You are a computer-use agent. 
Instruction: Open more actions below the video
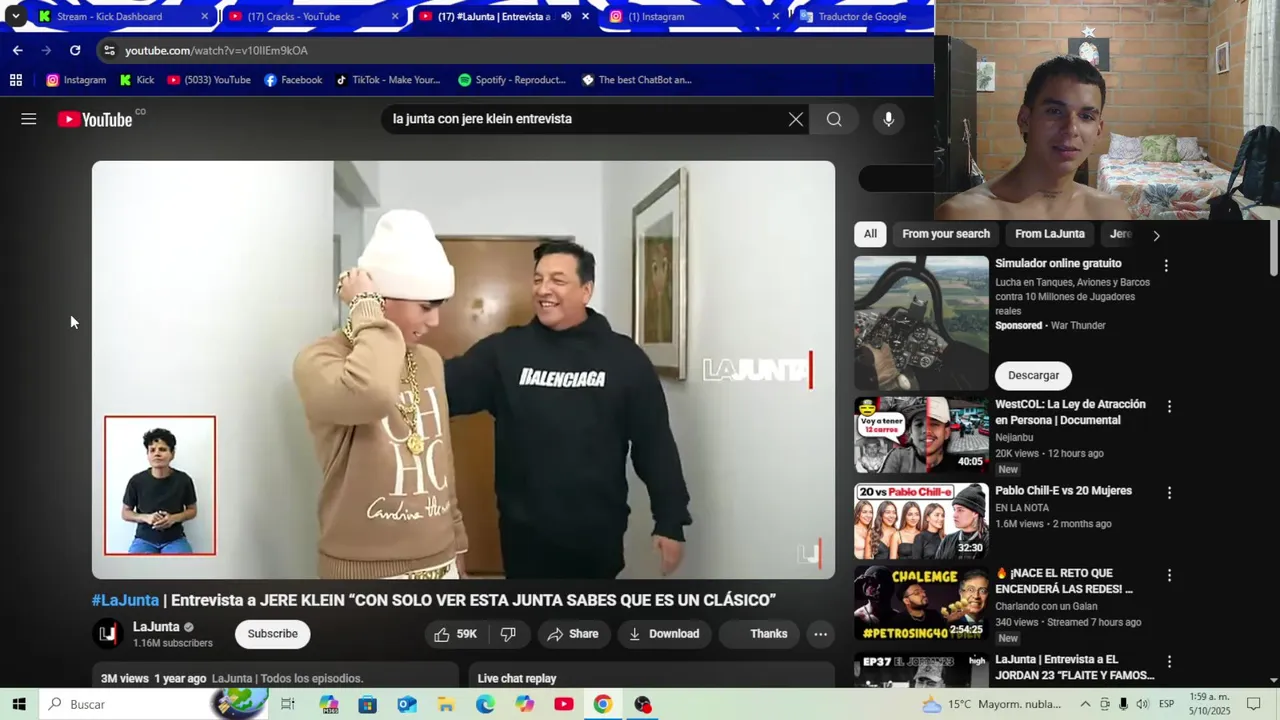(x=820, y=634)
